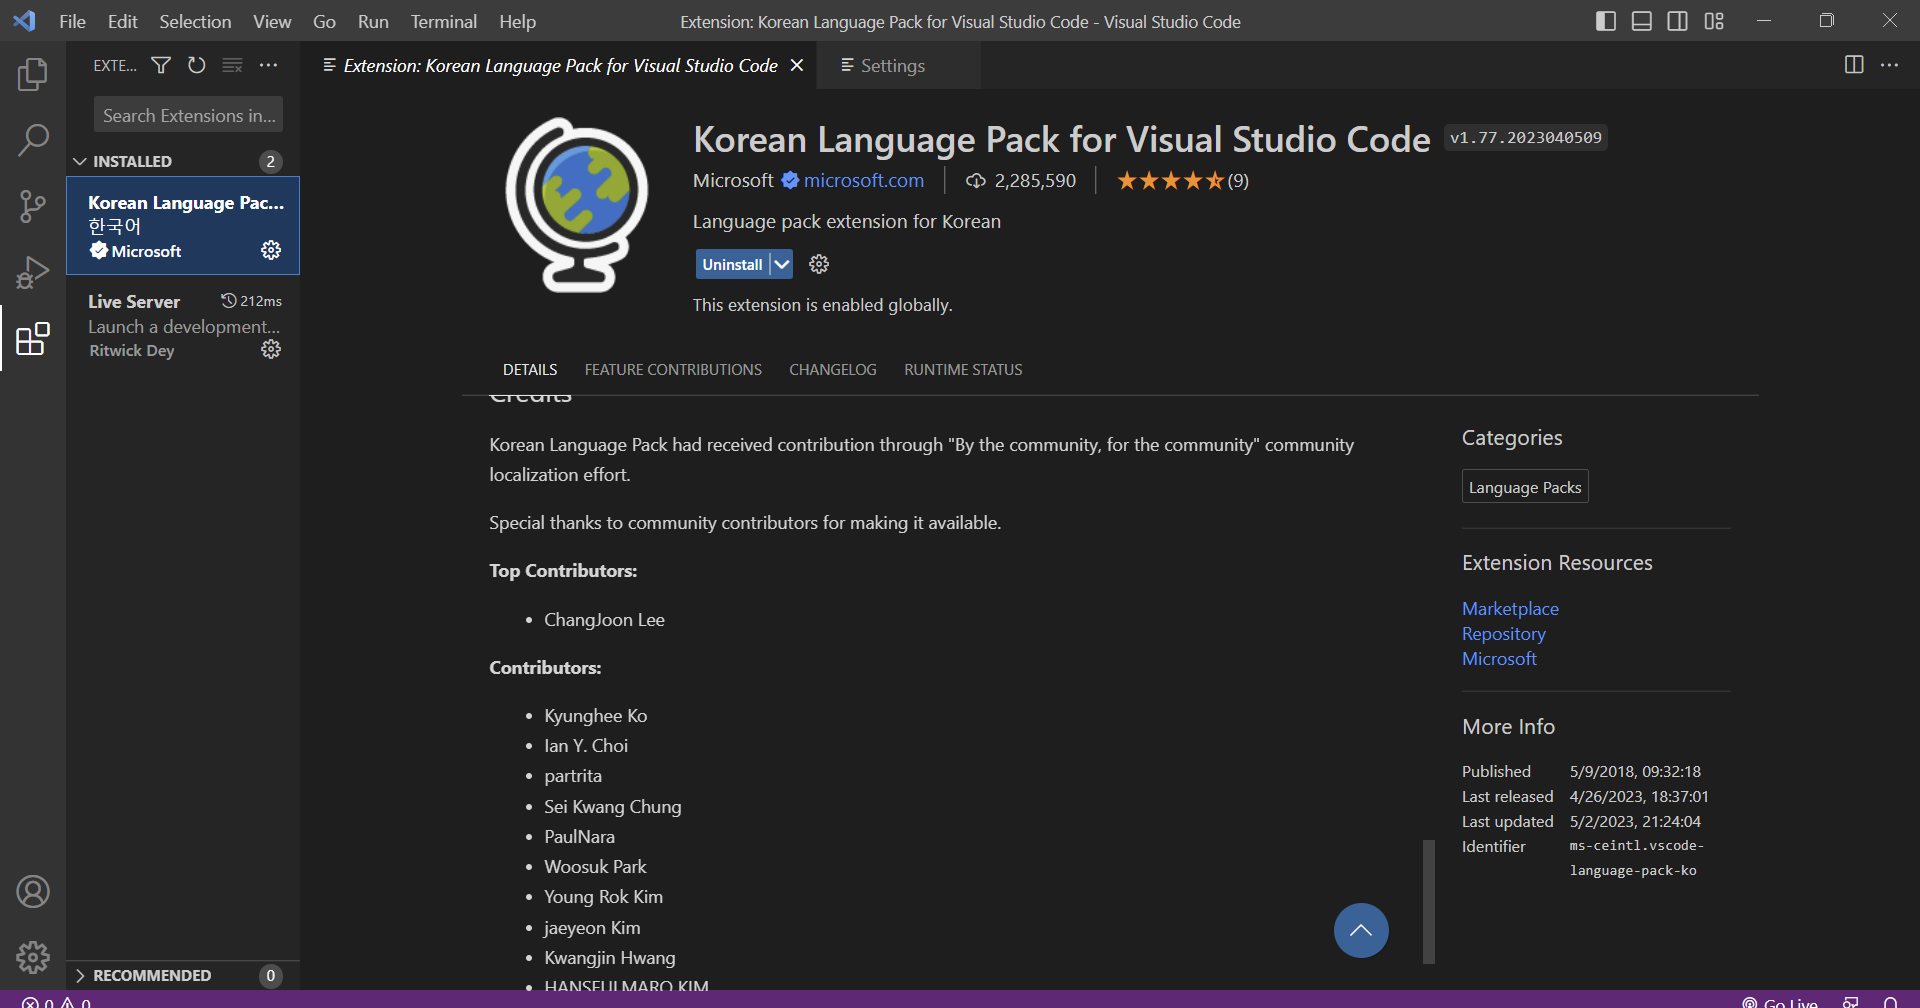The width and height of the screenshot is (1920, 1008).
Task: Open editor more actions menu
Action: click(1889, 65)
